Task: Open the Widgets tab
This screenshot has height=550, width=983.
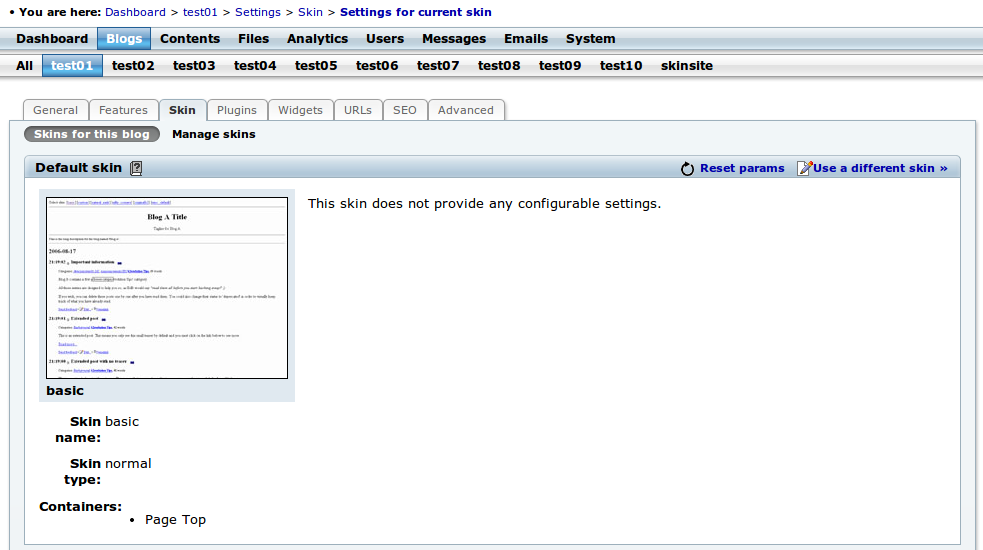Action: [300, 110]
